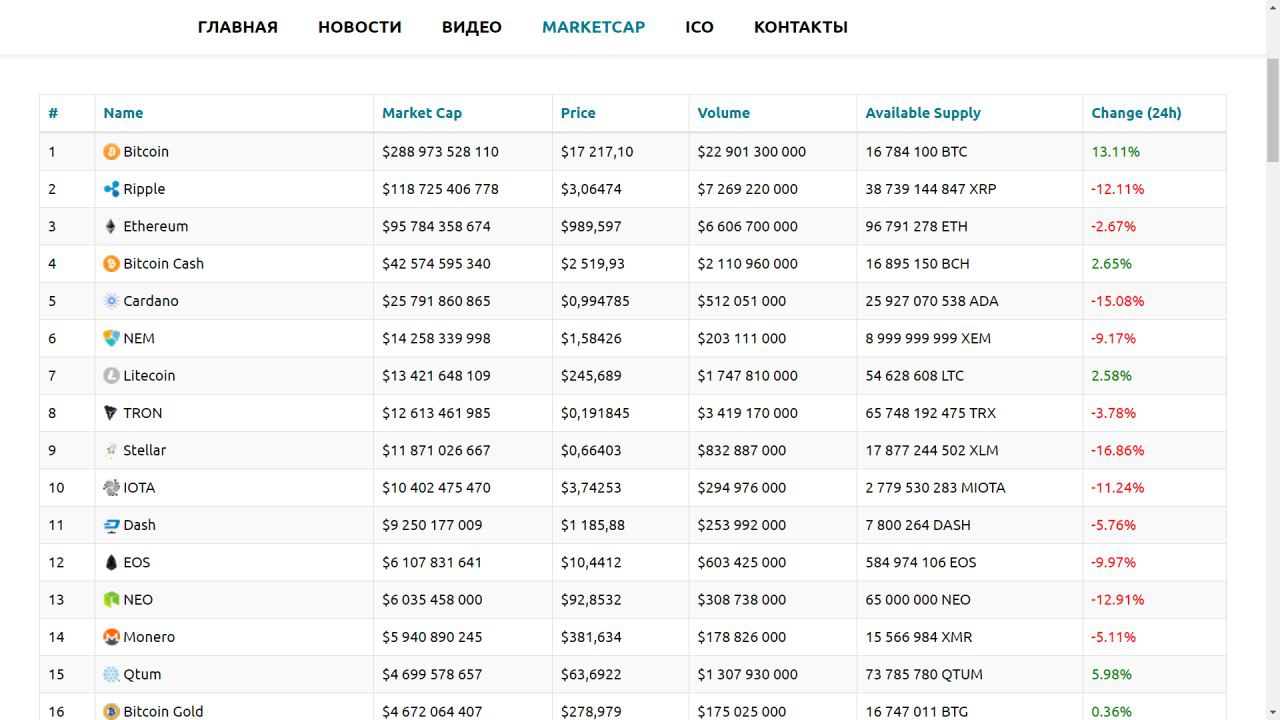Image resolution: width=1280 pixels, height=720 pixels.
Task: Click the 0.36% change value
Action: point(1112,712)
